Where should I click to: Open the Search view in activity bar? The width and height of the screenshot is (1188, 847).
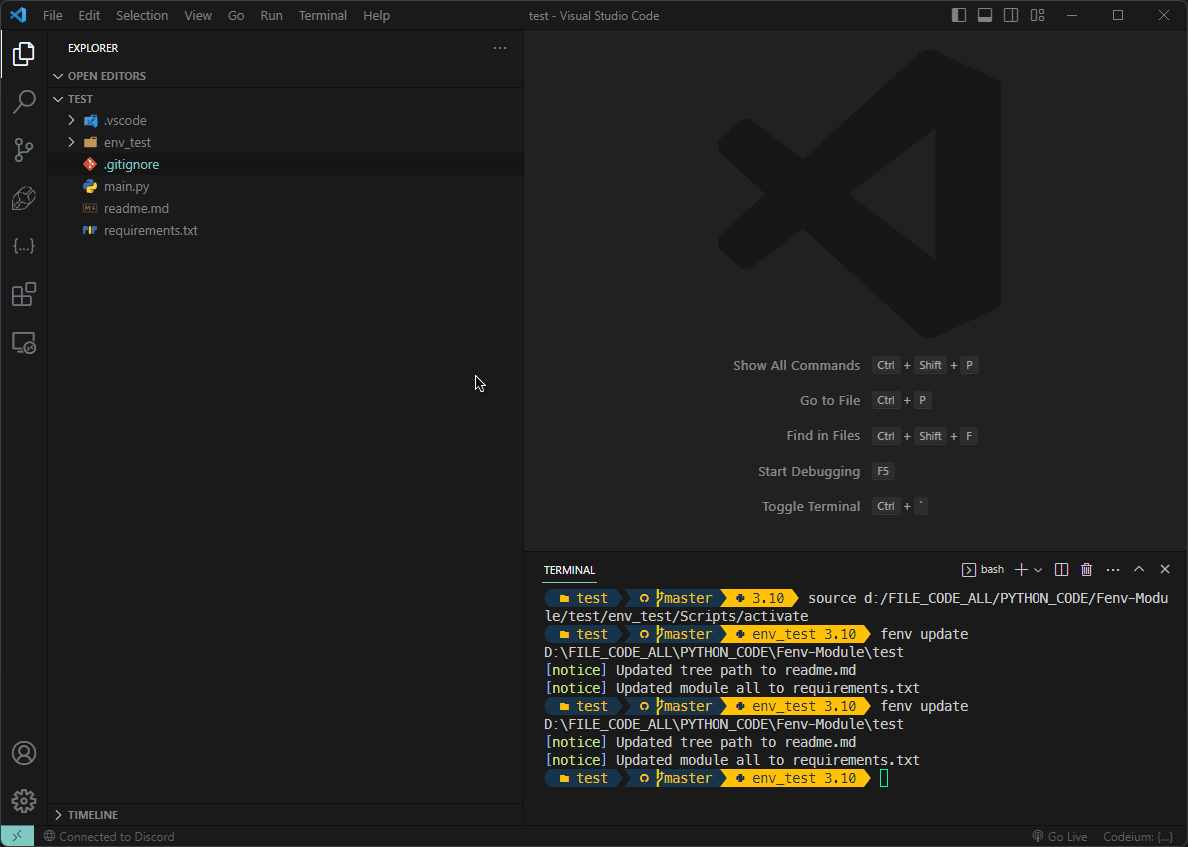click(23, 102)
